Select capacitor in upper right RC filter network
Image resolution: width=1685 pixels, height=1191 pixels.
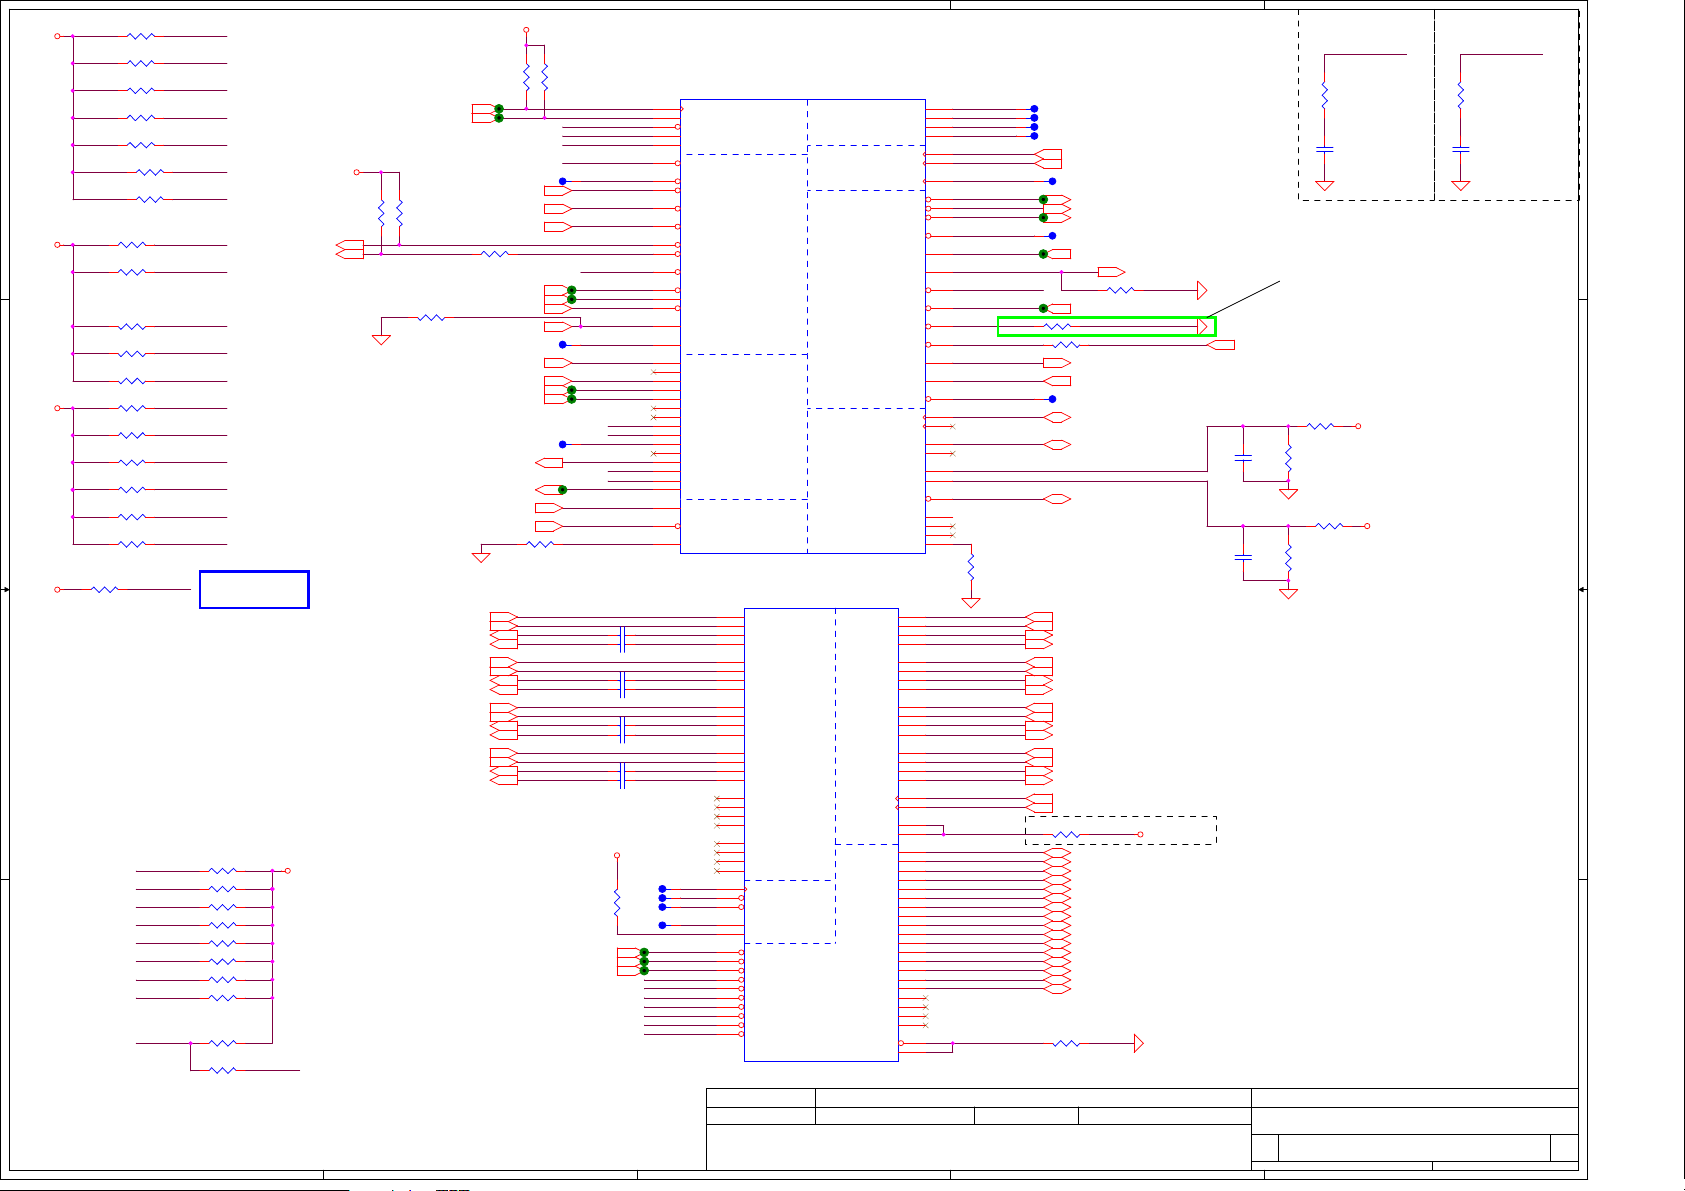[1243, 458]
